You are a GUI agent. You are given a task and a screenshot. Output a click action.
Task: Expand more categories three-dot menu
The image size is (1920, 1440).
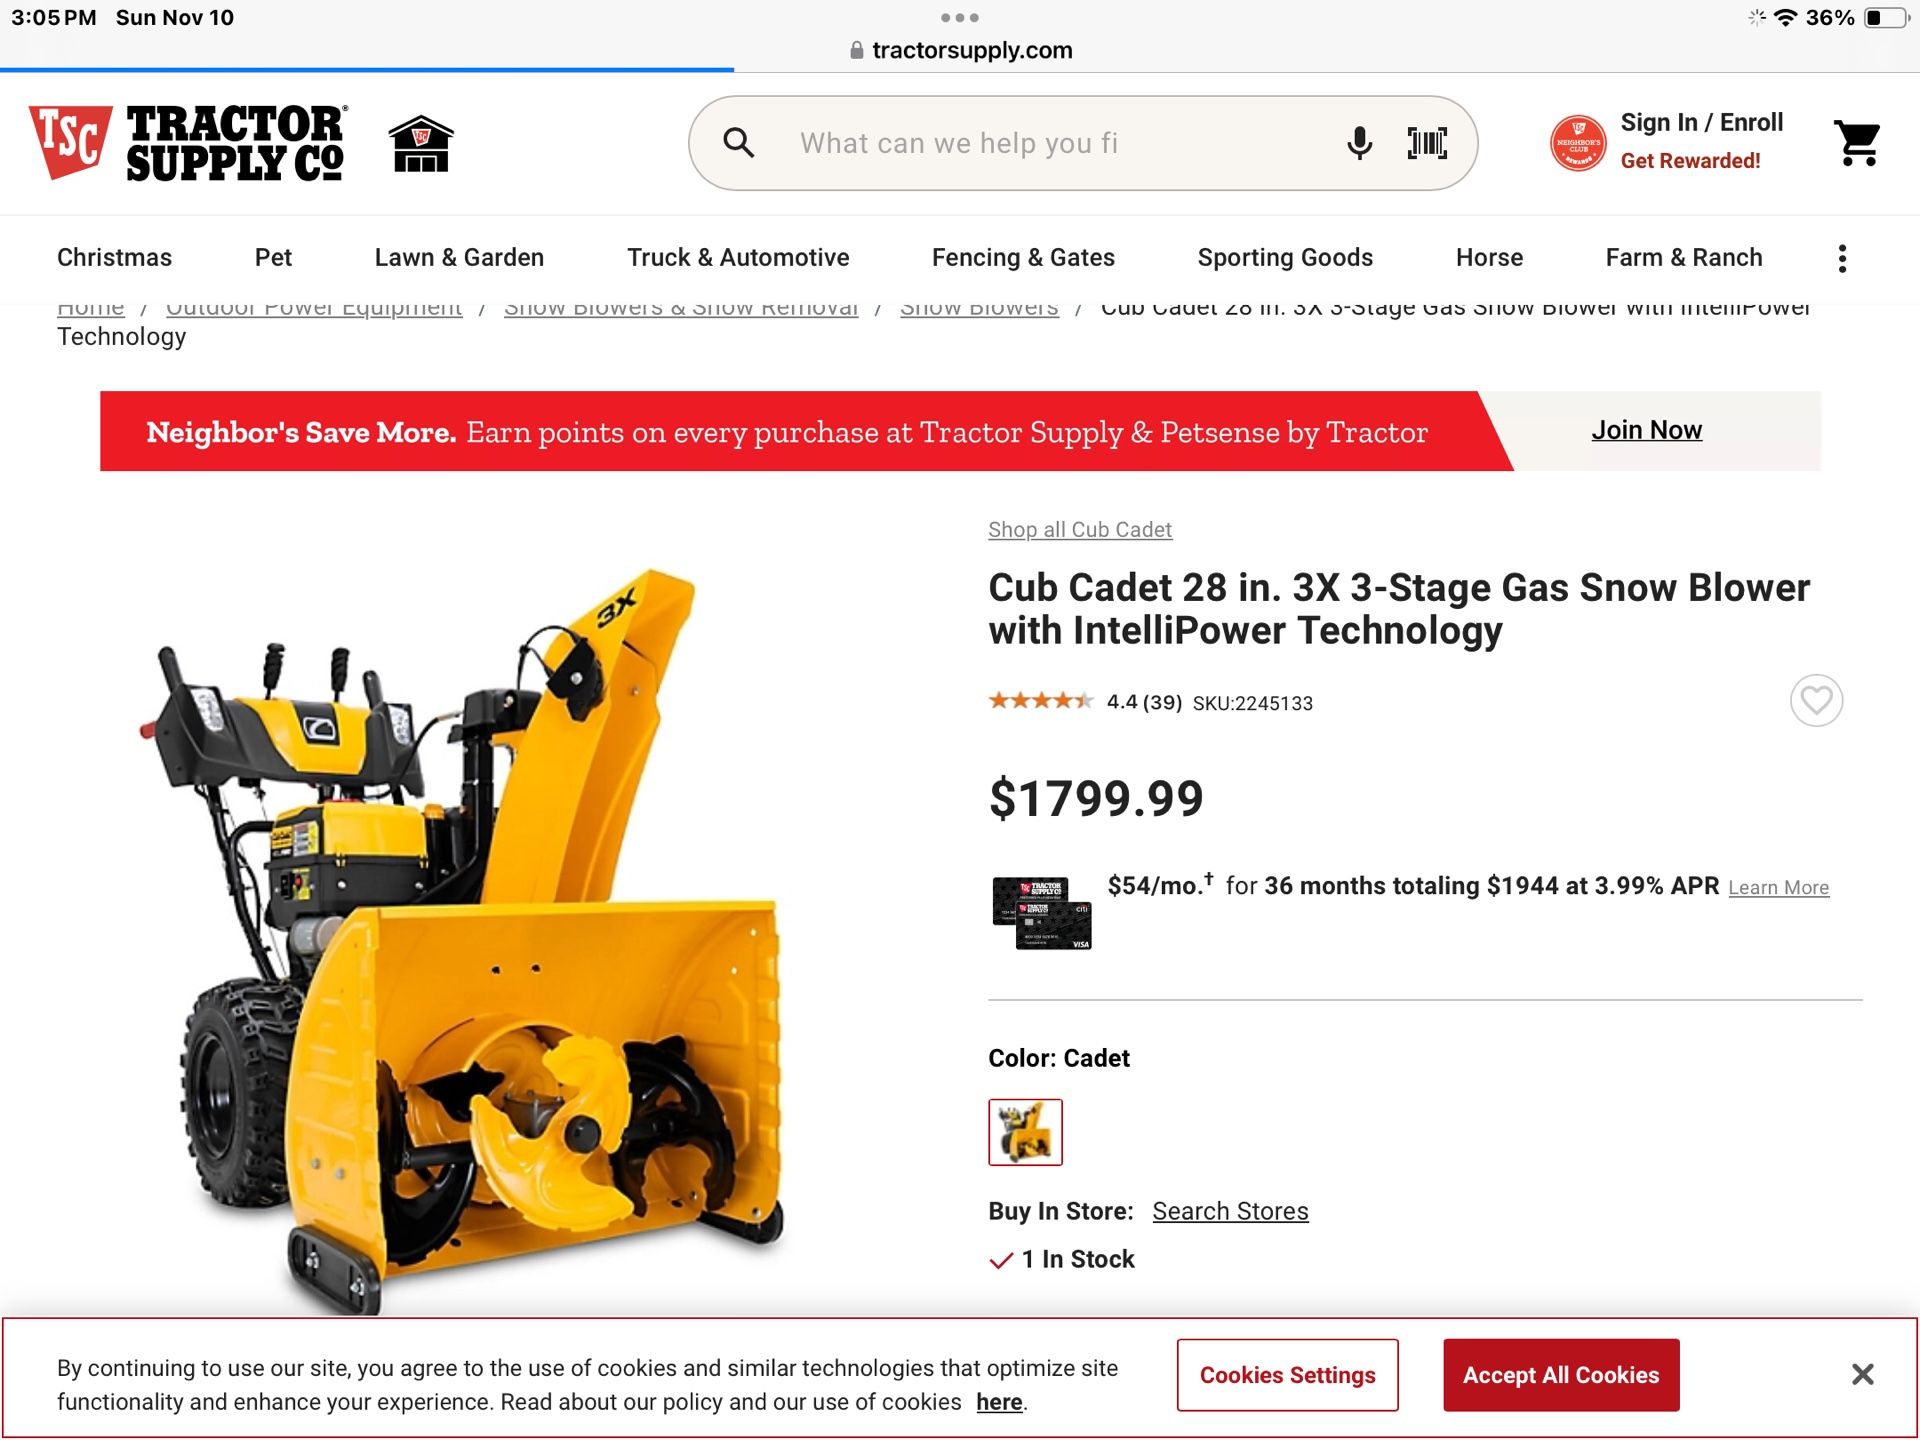coord(1842,258)
